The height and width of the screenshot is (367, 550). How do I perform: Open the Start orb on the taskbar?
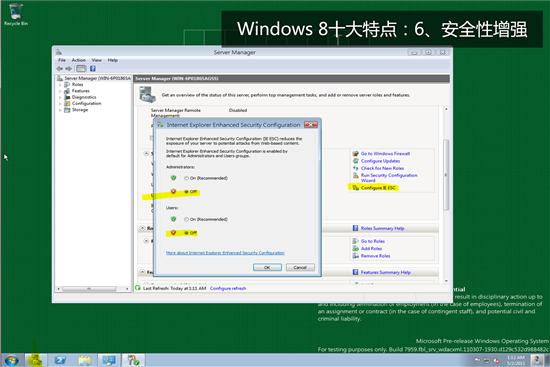[12, 360]
